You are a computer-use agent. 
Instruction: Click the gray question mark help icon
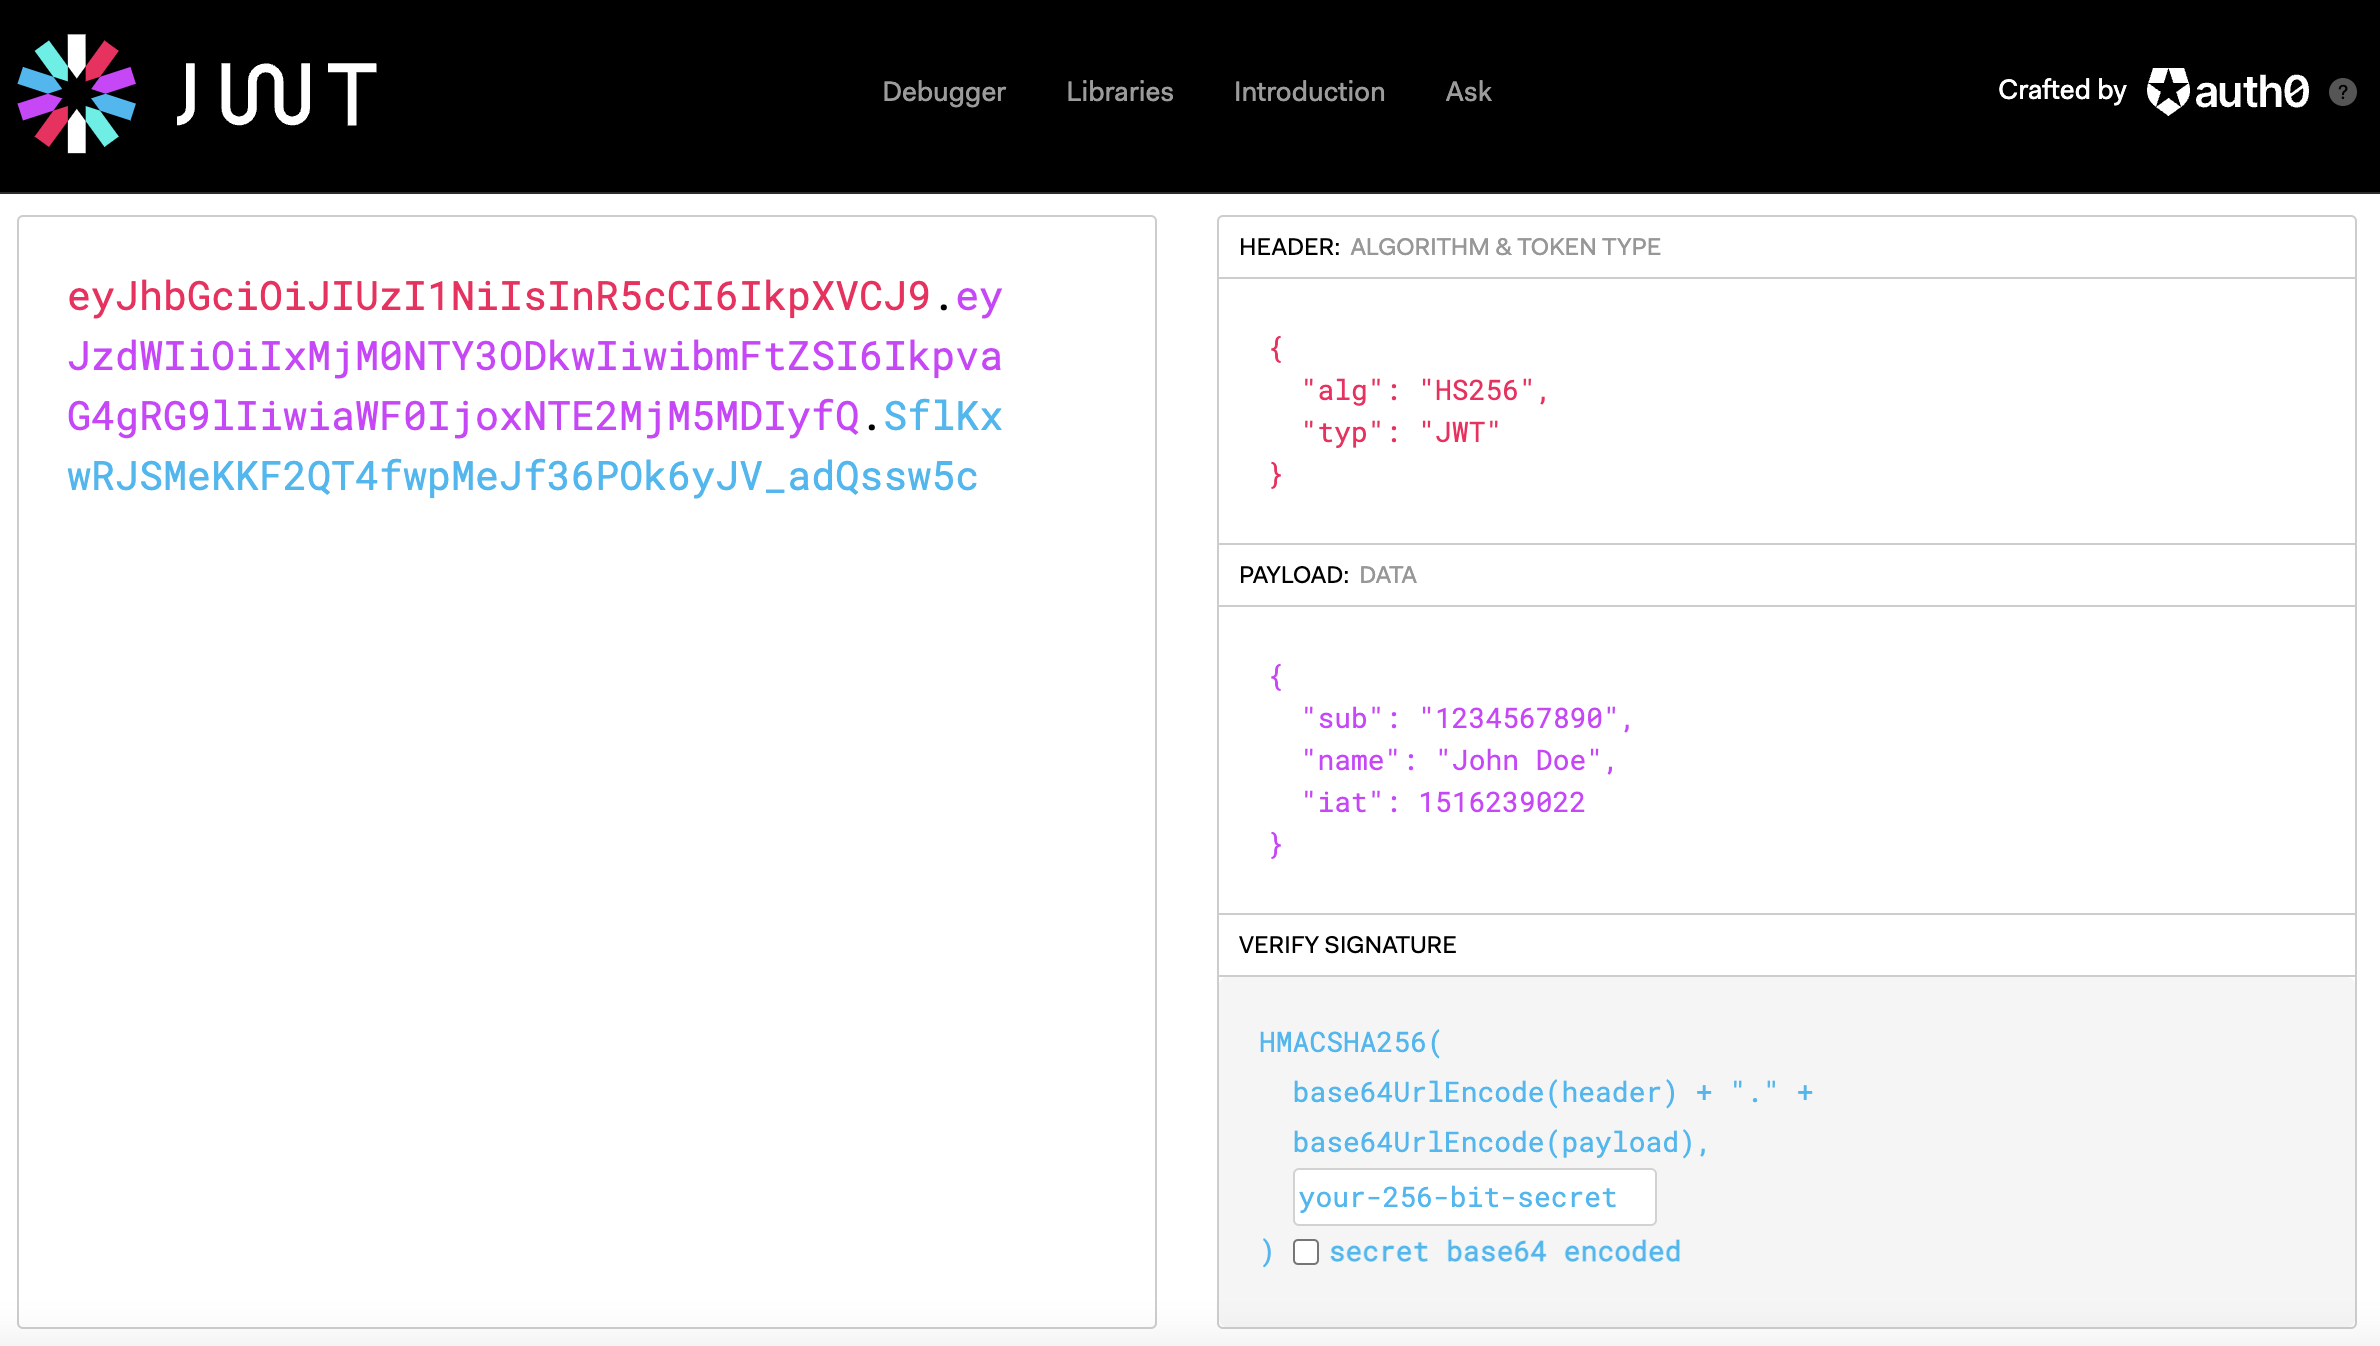click(x=2342, y=92)
